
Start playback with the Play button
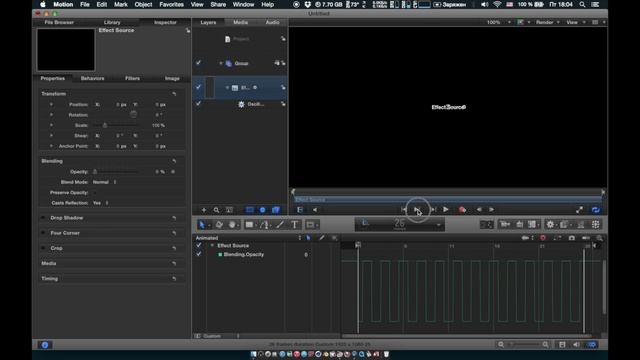point(446,209)
